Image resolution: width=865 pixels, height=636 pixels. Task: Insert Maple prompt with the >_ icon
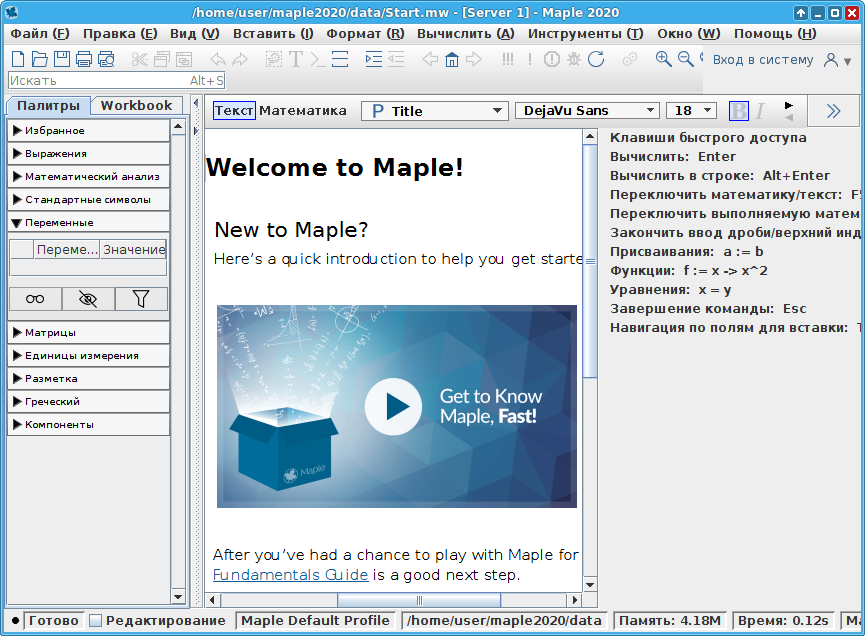[x=318, y=59]
